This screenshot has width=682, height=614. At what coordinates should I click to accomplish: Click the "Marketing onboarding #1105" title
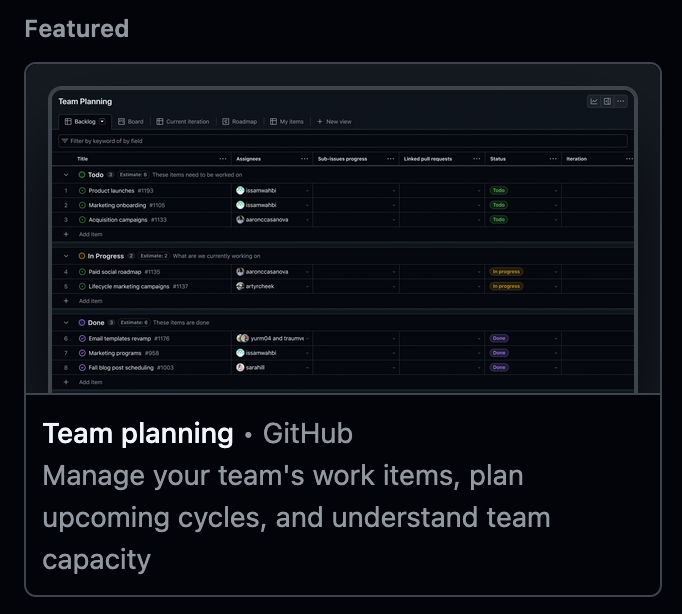point(127,205)
